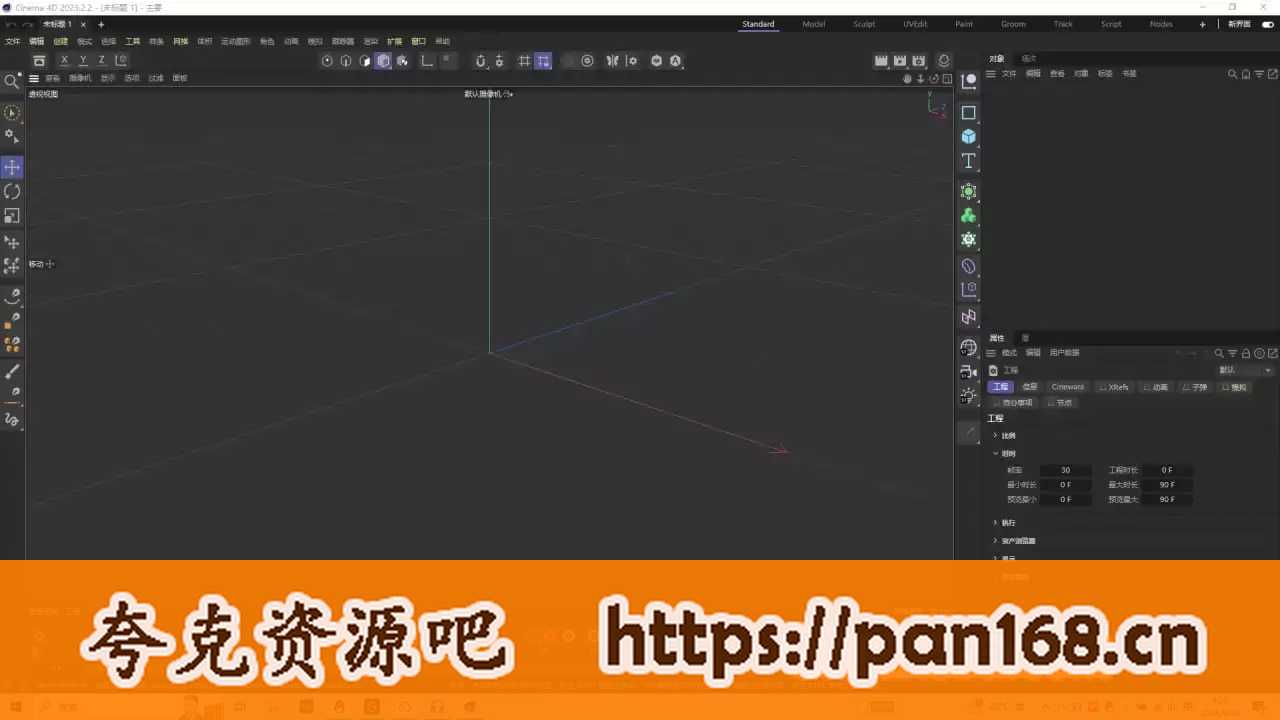Click the 工程时长 field showing 0 F
The height and width of the screenshot is (720, 1280).
point(1167,470)
